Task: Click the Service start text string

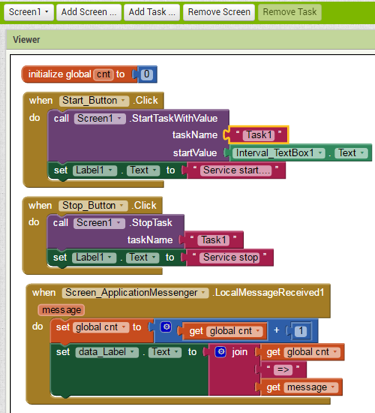Action: pos(236,170)
